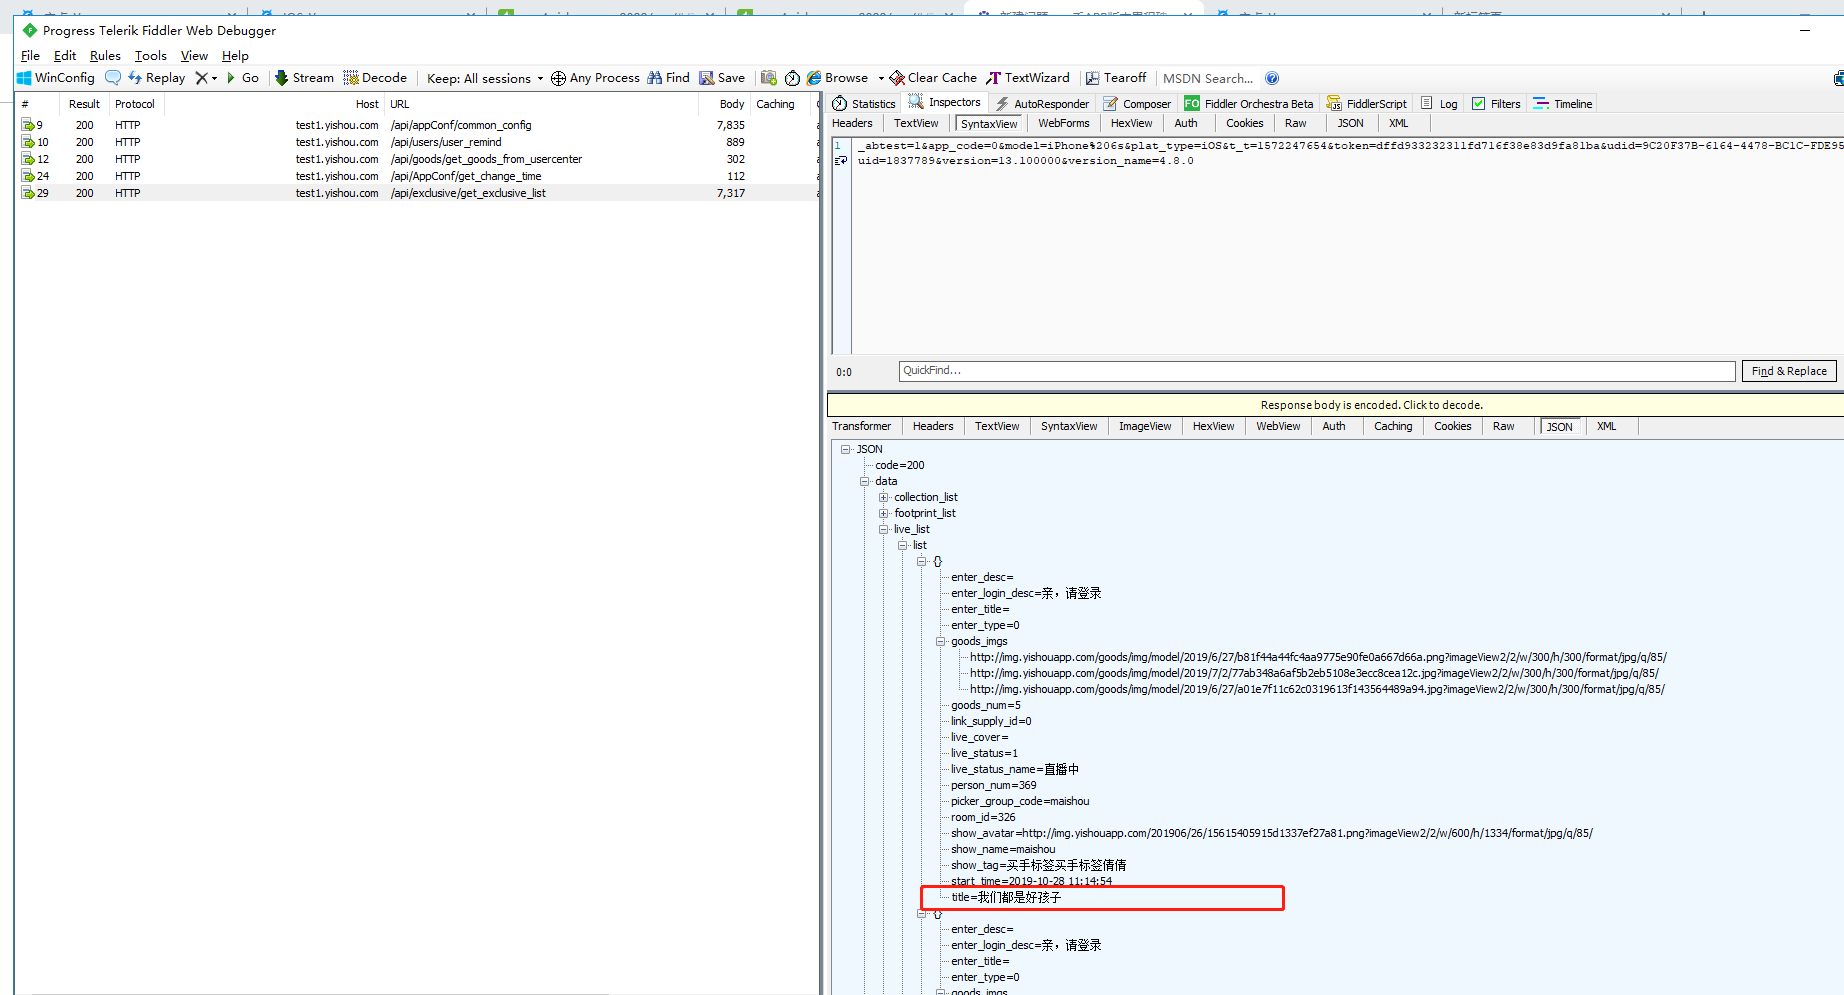This screenshot has width=1844, height=995.
Task: Select session 24 get_change_time row
Action: (x=417, y=176)
